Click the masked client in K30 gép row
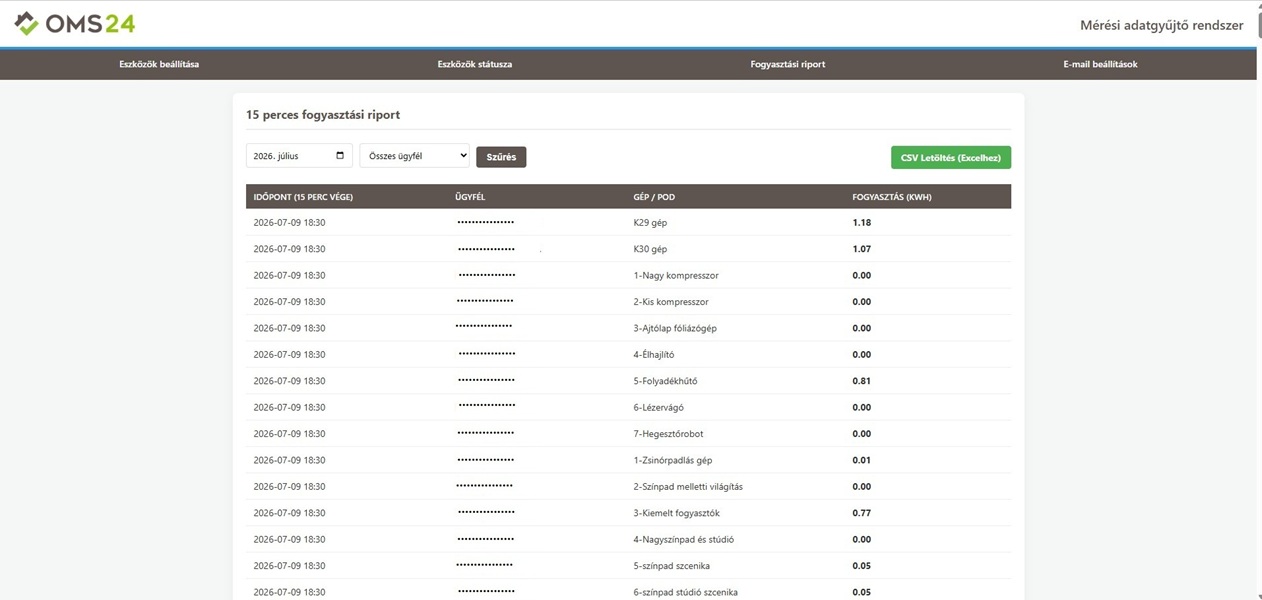The width and height of the screenshot is (1262, 600). click(486, 249)
